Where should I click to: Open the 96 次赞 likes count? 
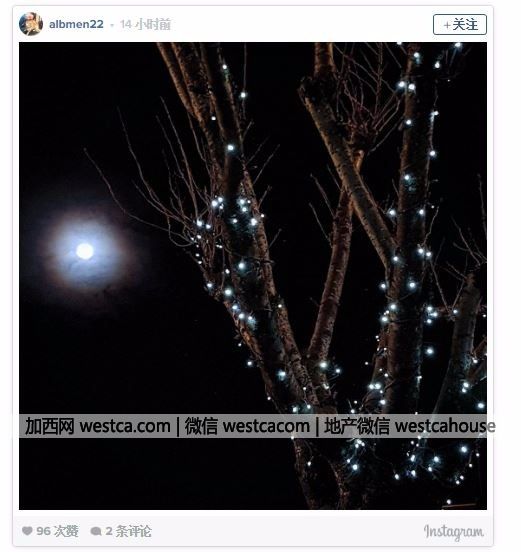pyautogui.click(x=57, y=531)
